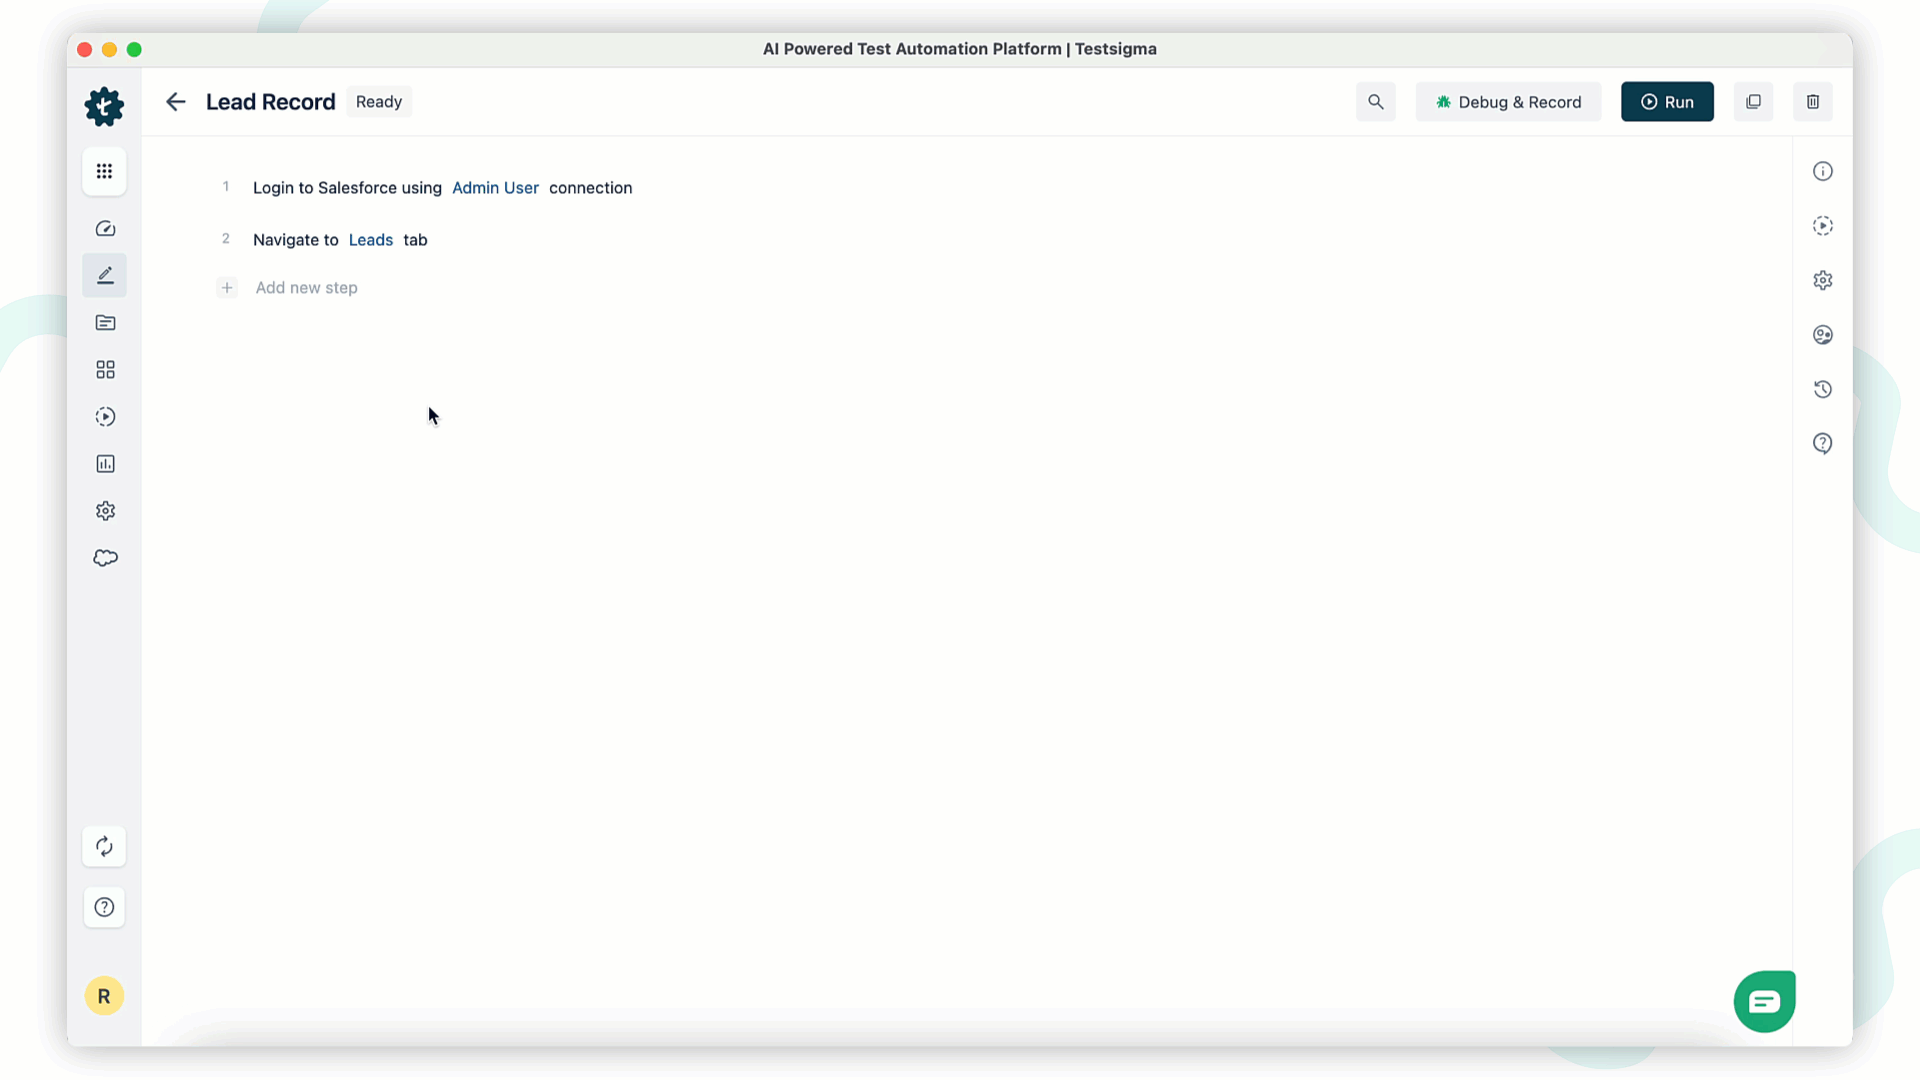Screen dimensions: 1920x1080
Task: Open the run results play-circle icon
Action: click(105, 417)
